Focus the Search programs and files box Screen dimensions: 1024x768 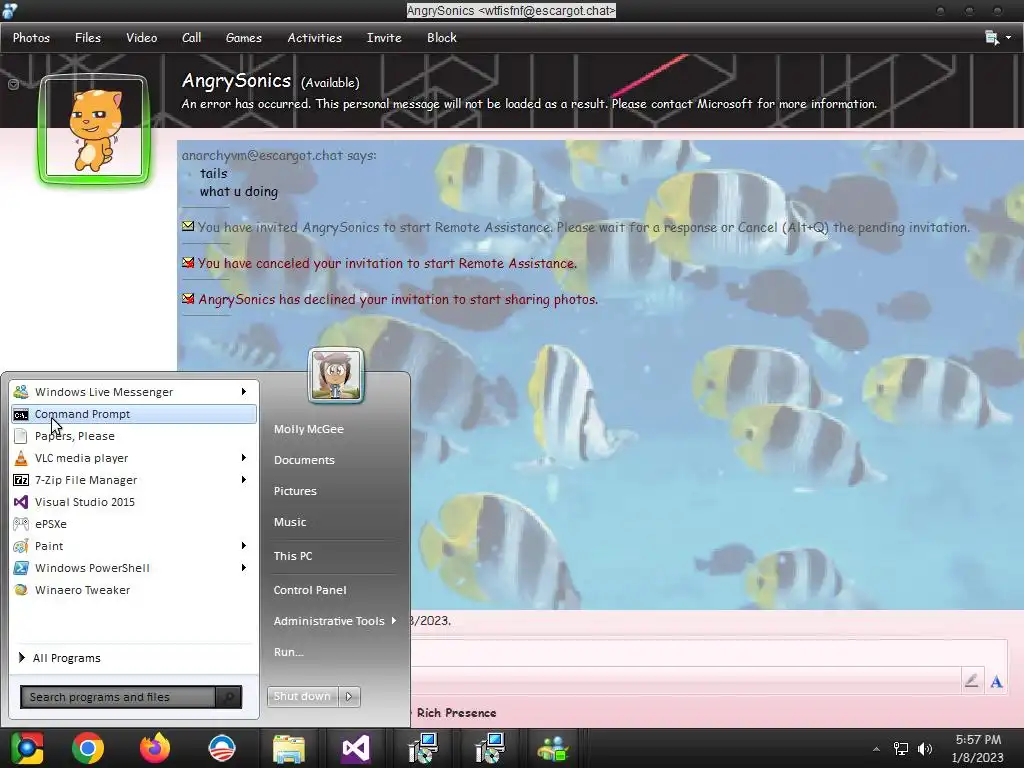coord(118,697)
